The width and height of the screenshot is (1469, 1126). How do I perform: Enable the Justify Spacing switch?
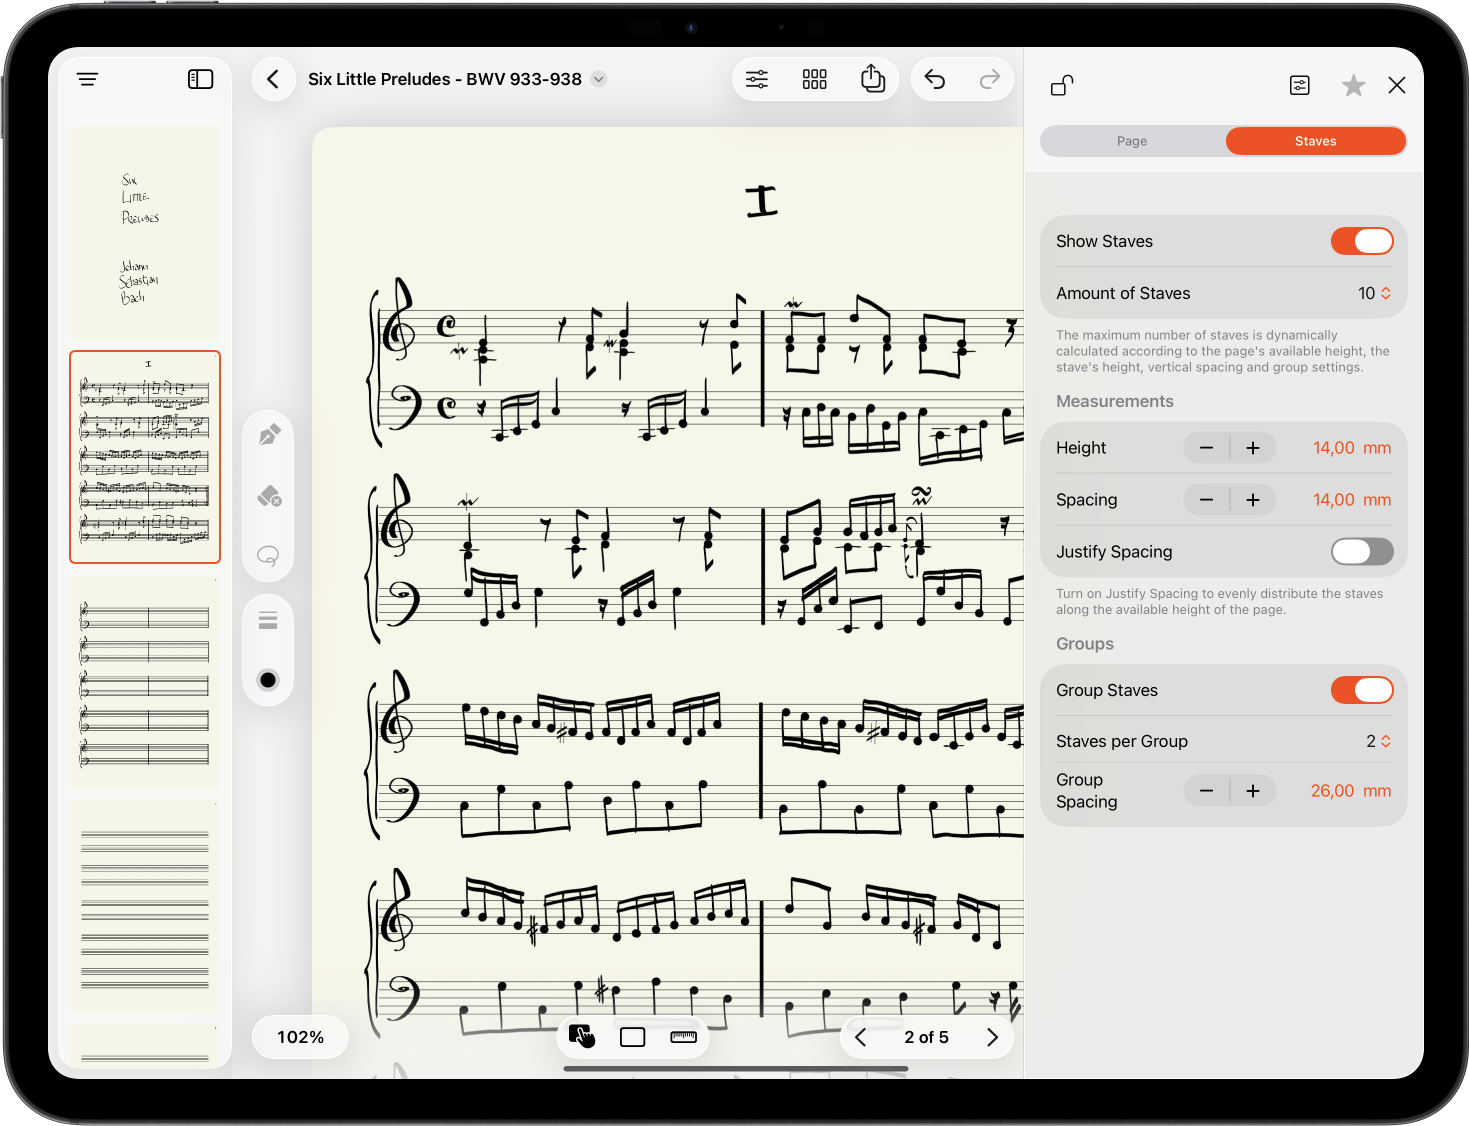coord(1362,551)
